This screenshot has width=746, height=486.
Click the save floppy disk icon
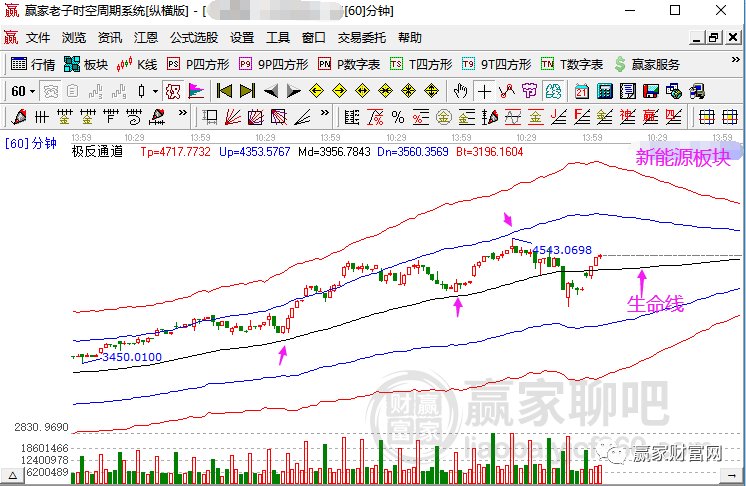coord(650,91)
